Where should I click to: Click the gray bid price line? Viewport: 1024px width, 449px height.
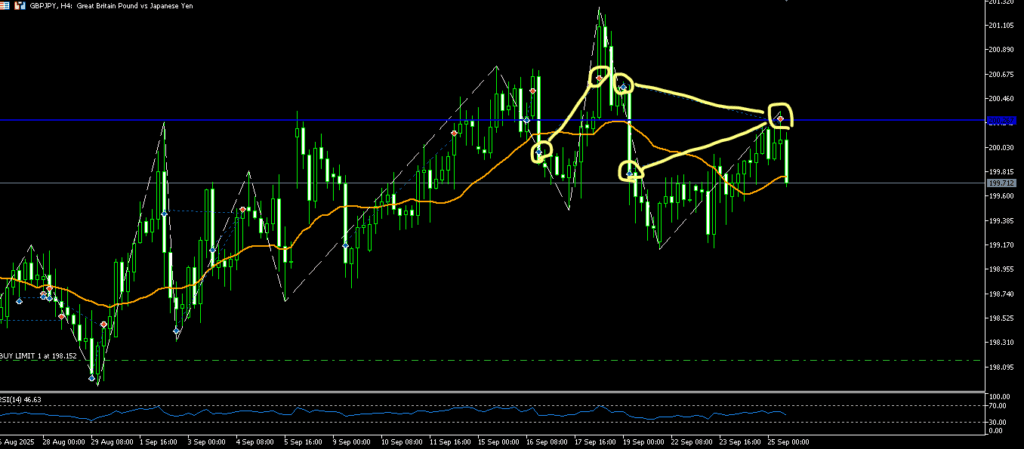tap(300, 183)
